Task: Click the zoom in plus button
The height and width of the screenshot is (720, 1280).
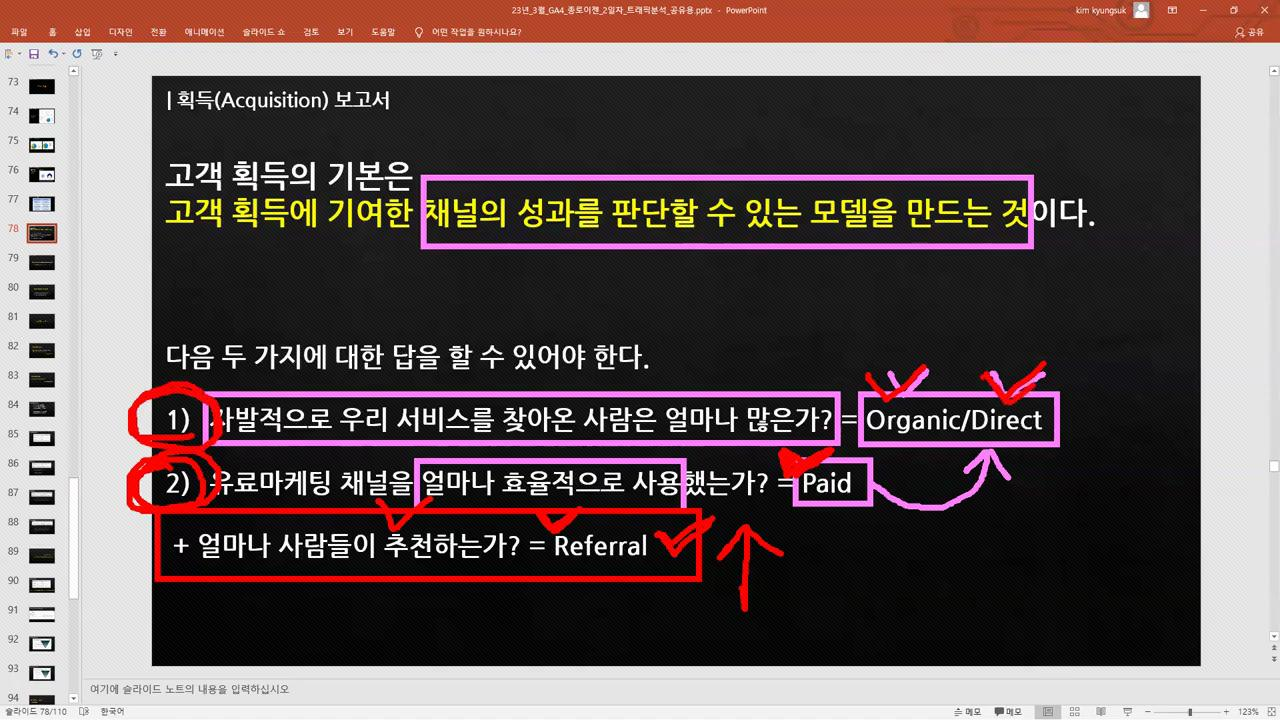Action: point(1226,712)
